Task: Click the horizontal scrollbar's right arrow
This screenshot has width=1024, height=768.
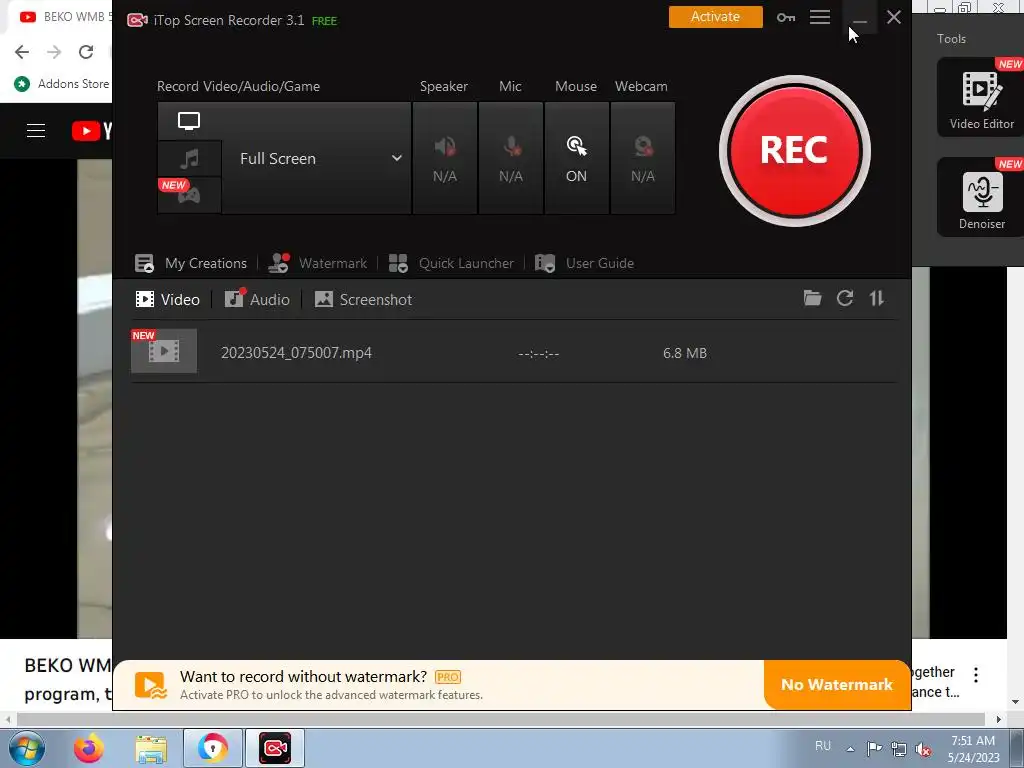Action: 999,720
